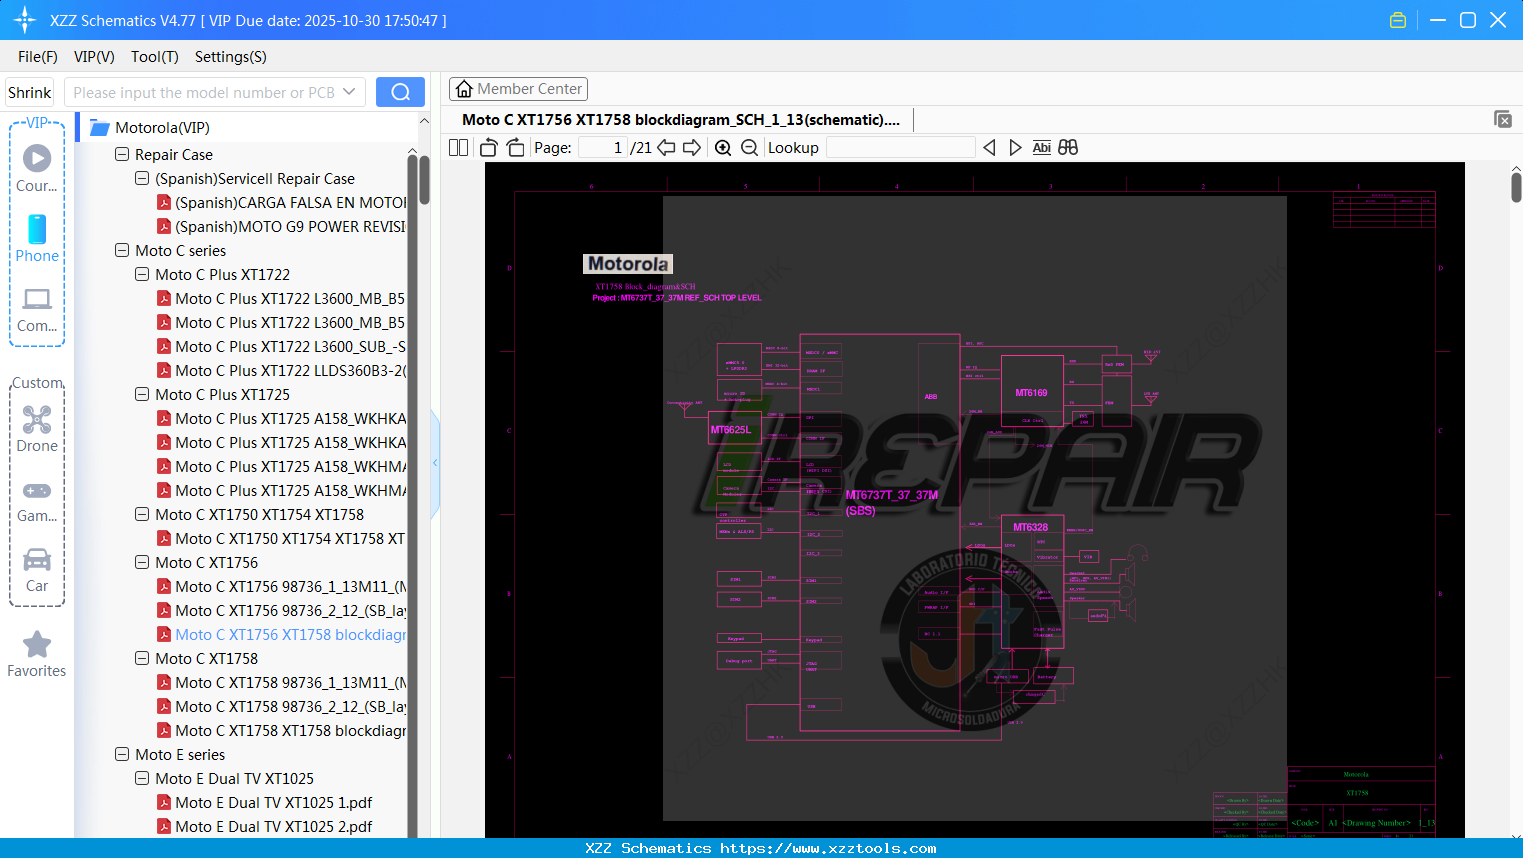
Task: Open the Phone category in sidebar
Action: click(37, 239)
